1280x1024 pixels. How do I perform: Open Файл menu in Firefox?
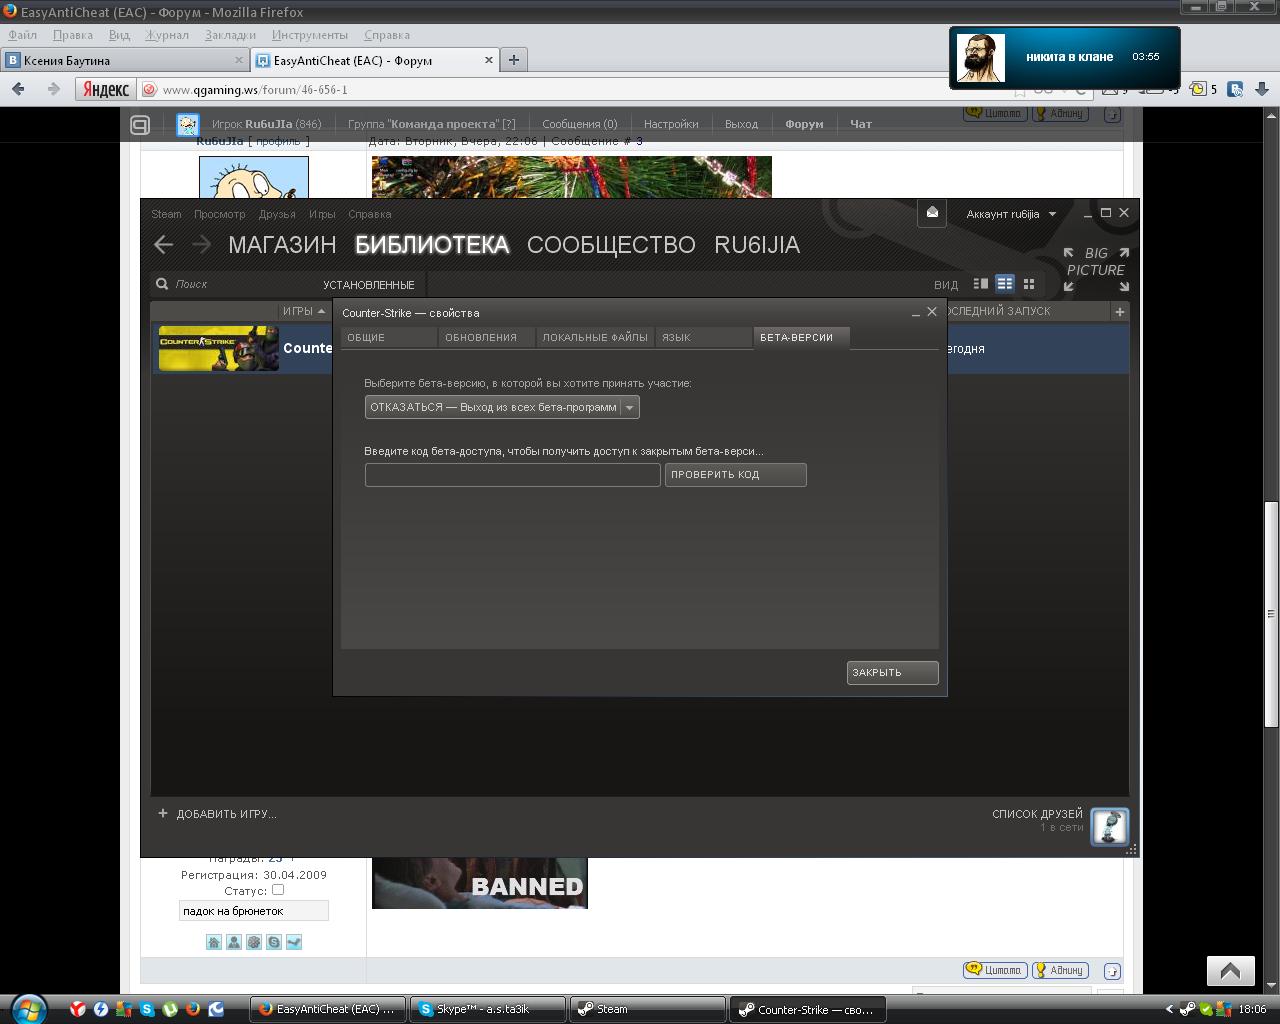click(22, 35)
